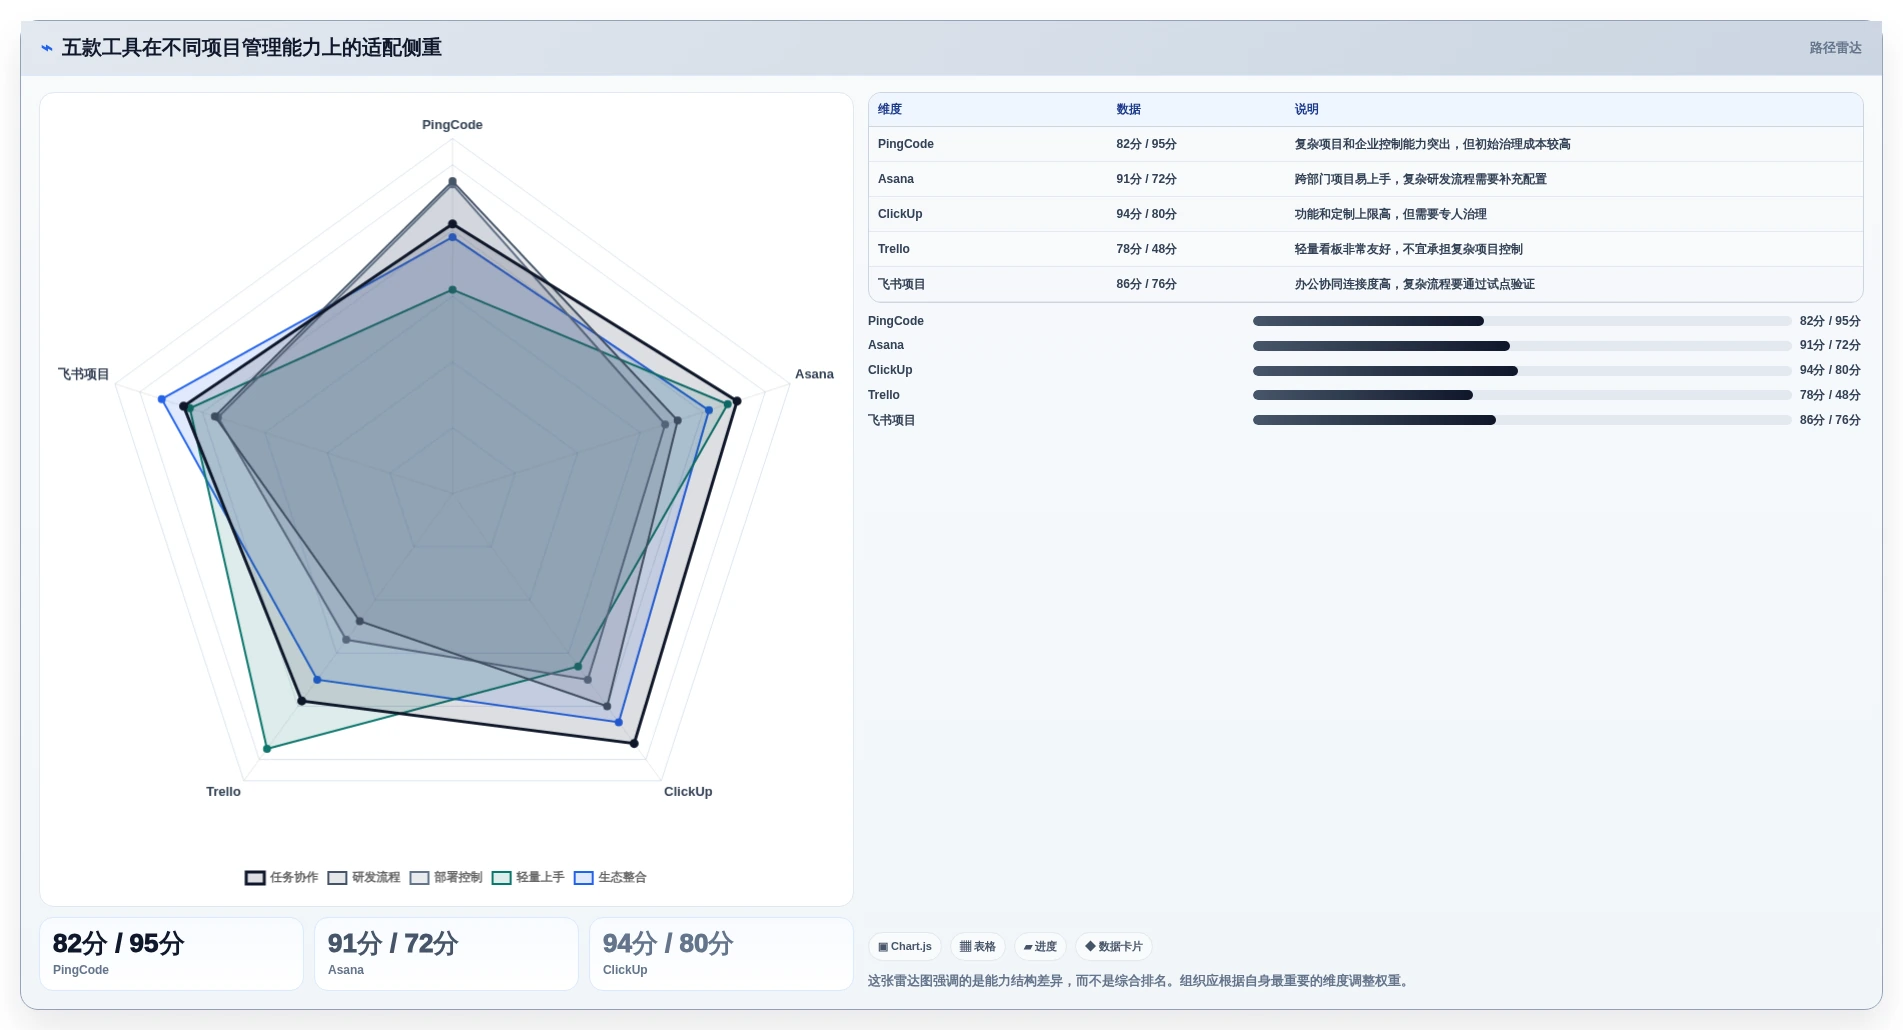
Task: Click the 飞书项目 progress bar
Action: click(1522, 420)
